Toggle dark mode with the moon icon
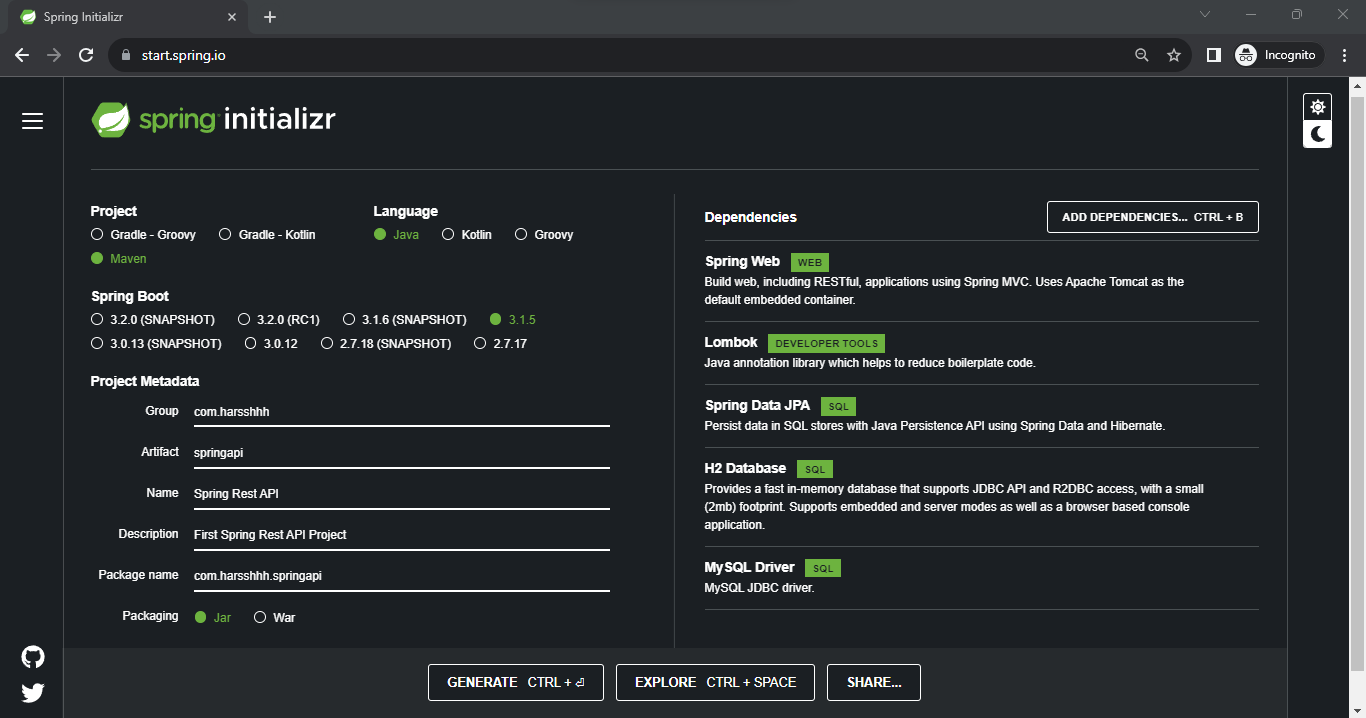 click(1317, 134)
